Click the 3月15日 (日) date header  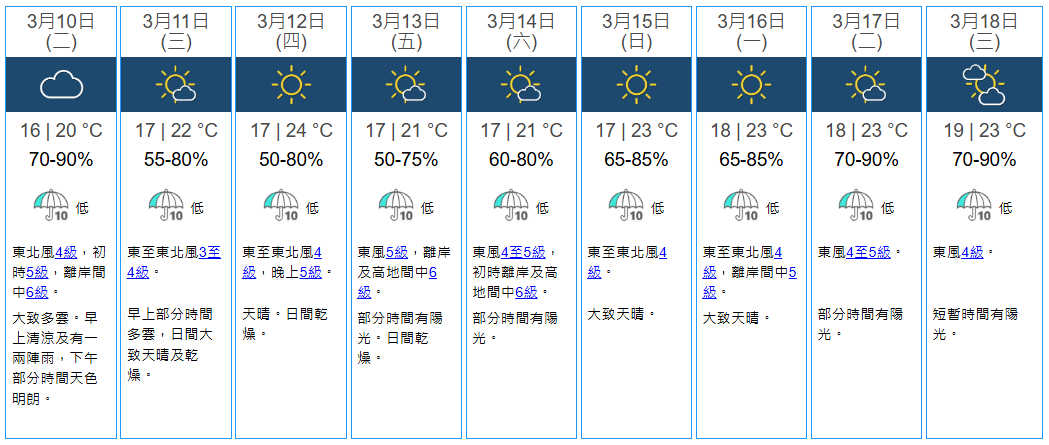pos(636,31)
